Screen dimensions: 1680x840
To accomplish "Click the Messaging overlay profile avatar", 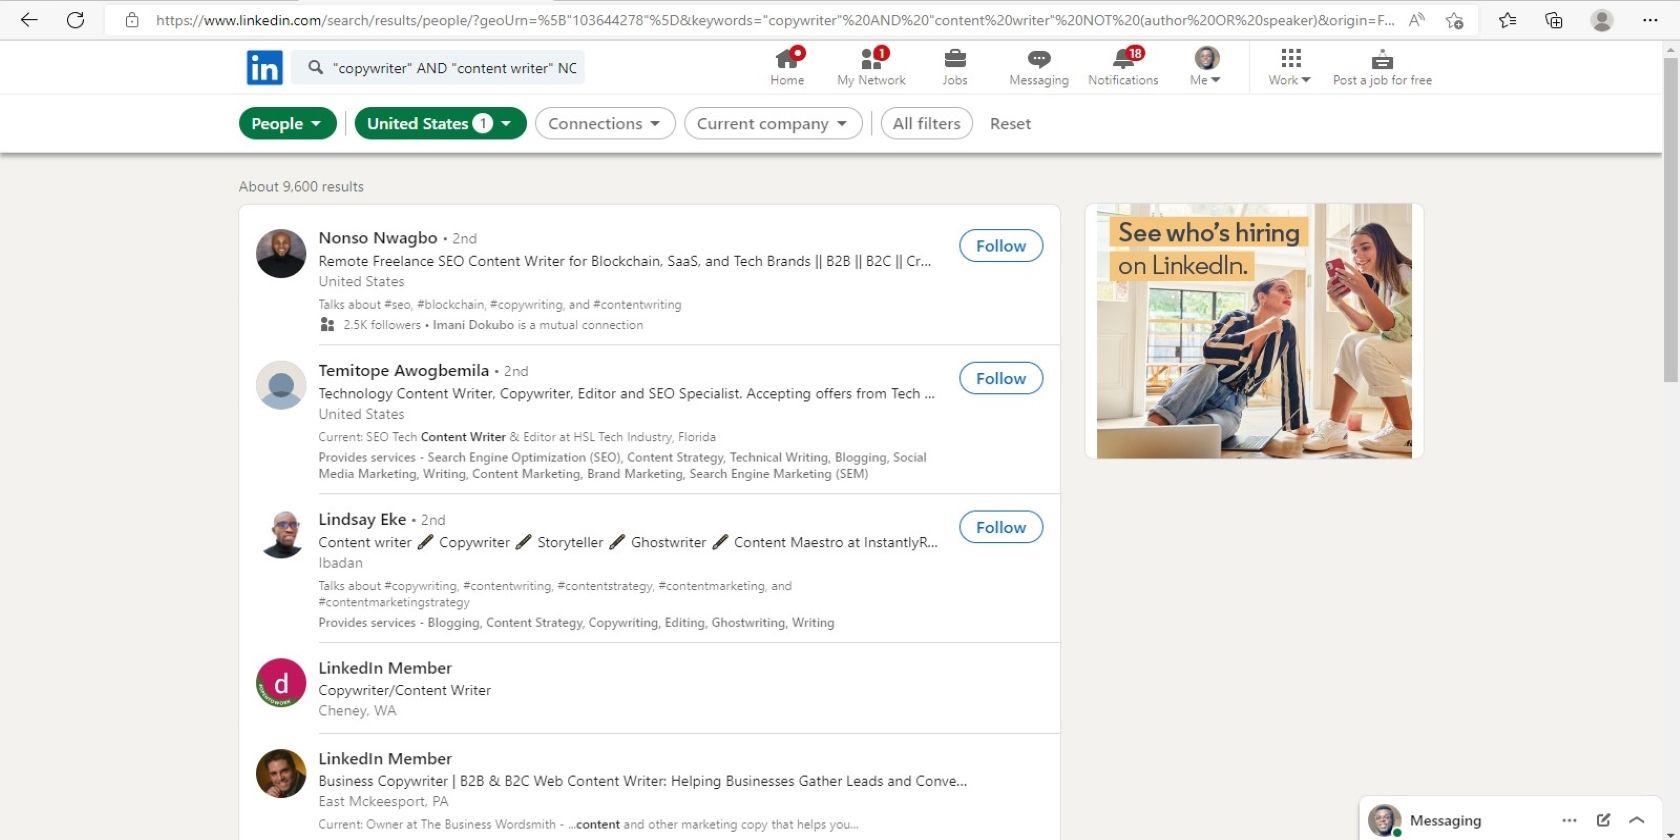I will [x=1384, y=820].
